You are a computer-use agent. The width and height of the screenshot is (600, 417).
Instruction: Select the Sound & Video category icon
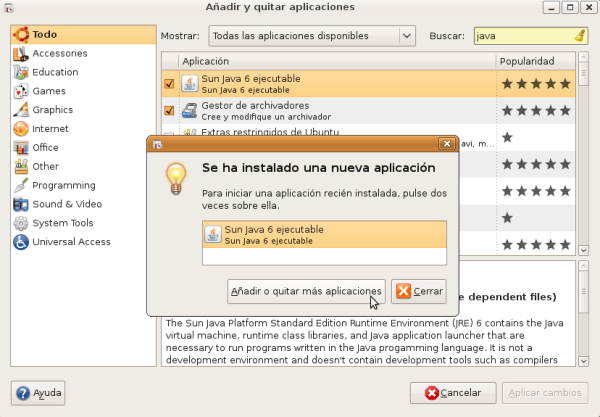pyautogui.click(x=20, y=204)
